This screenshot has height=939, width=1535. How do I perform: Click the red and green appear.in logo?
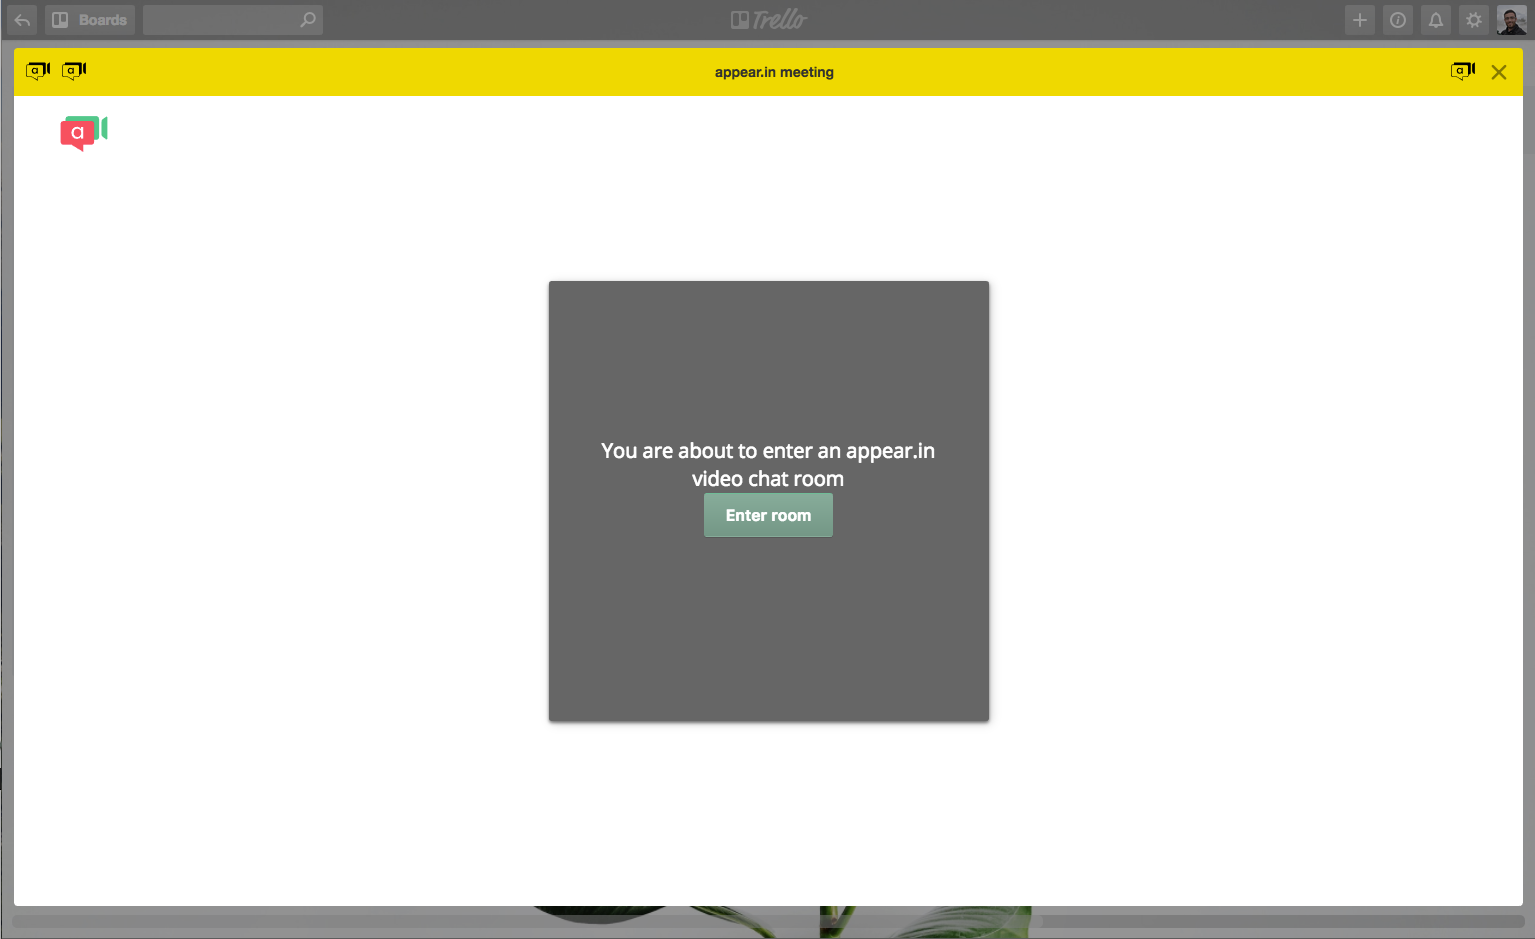coord(83,132)
